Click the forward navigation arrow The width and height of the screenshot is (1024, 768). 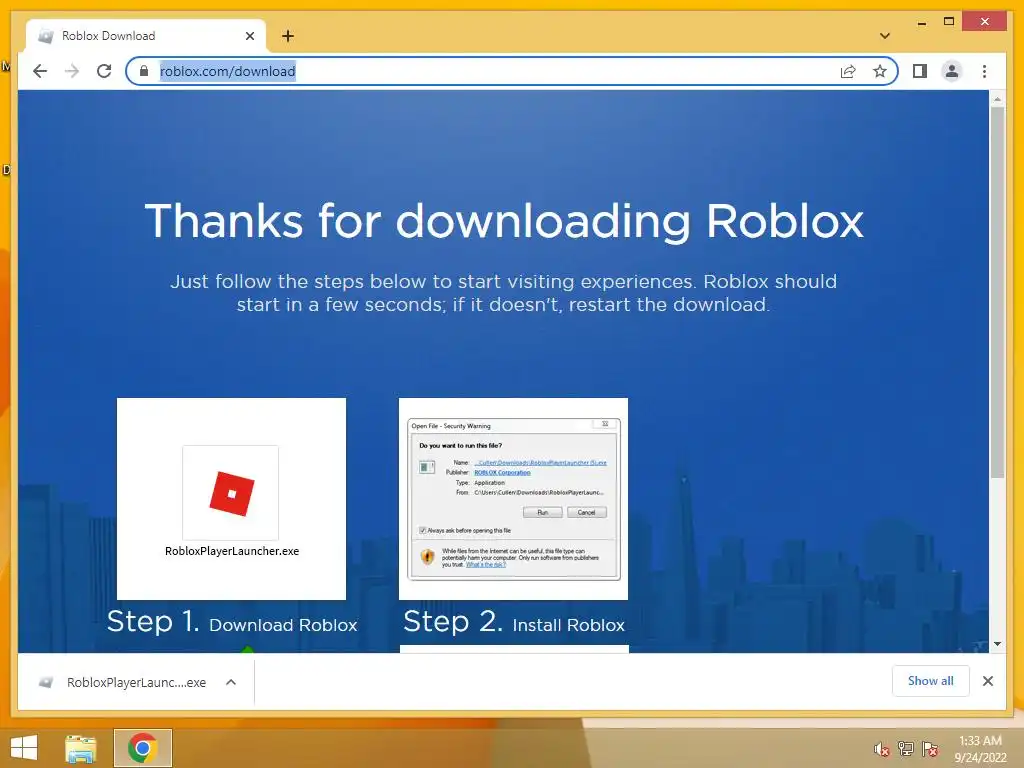(x=72, y=71)
